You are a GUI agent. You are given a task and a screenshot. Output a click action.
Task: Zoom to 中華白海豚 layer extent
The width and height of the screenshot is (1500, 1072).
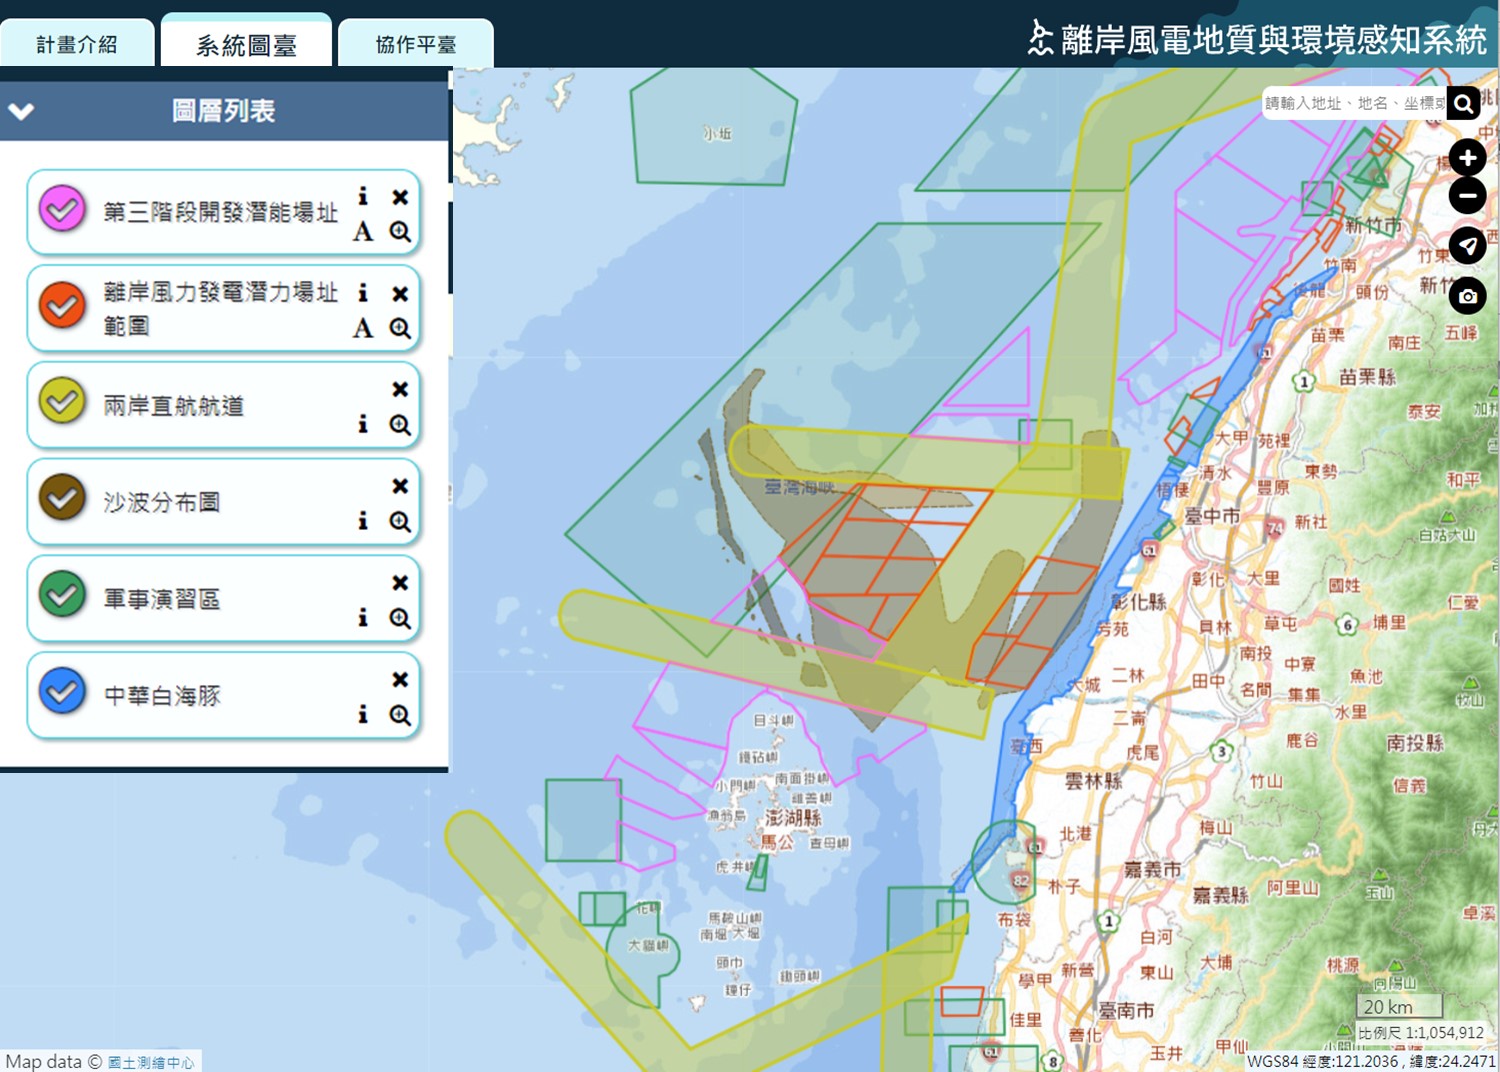click(400, 715)
